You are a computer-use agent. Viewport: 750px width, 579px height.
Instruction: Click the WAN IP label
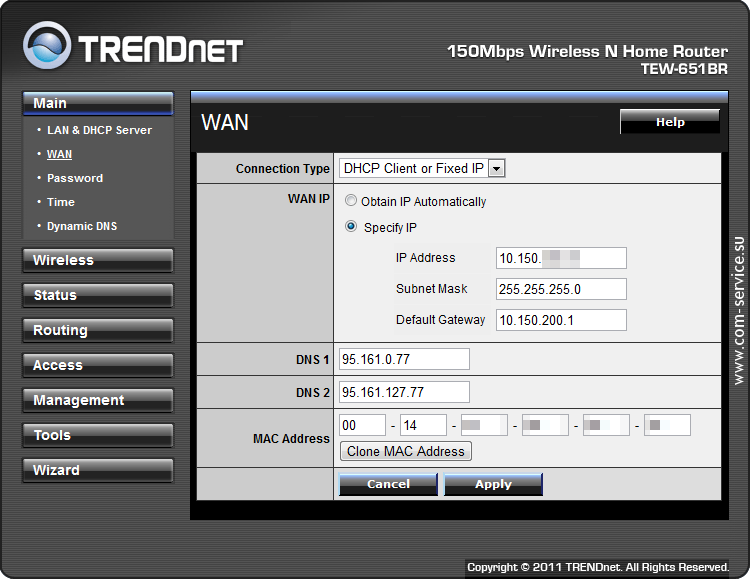(x=309, y=199)
